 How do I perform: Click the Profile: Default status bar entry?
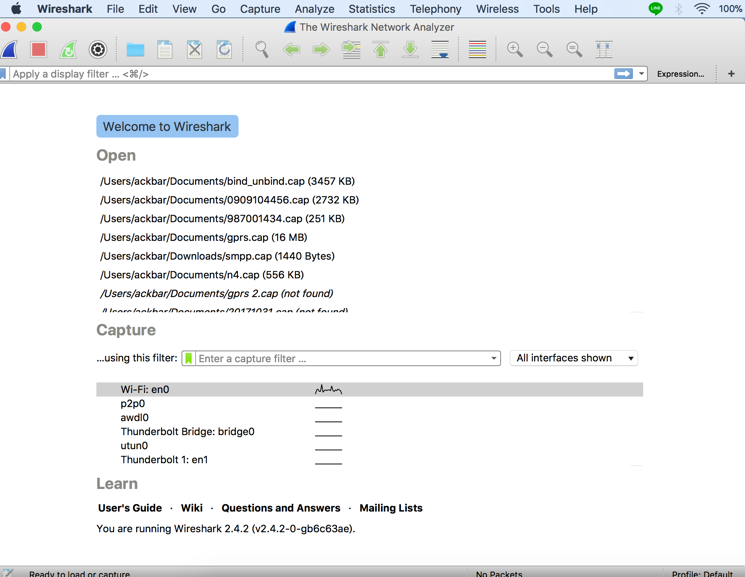point(702,574)
